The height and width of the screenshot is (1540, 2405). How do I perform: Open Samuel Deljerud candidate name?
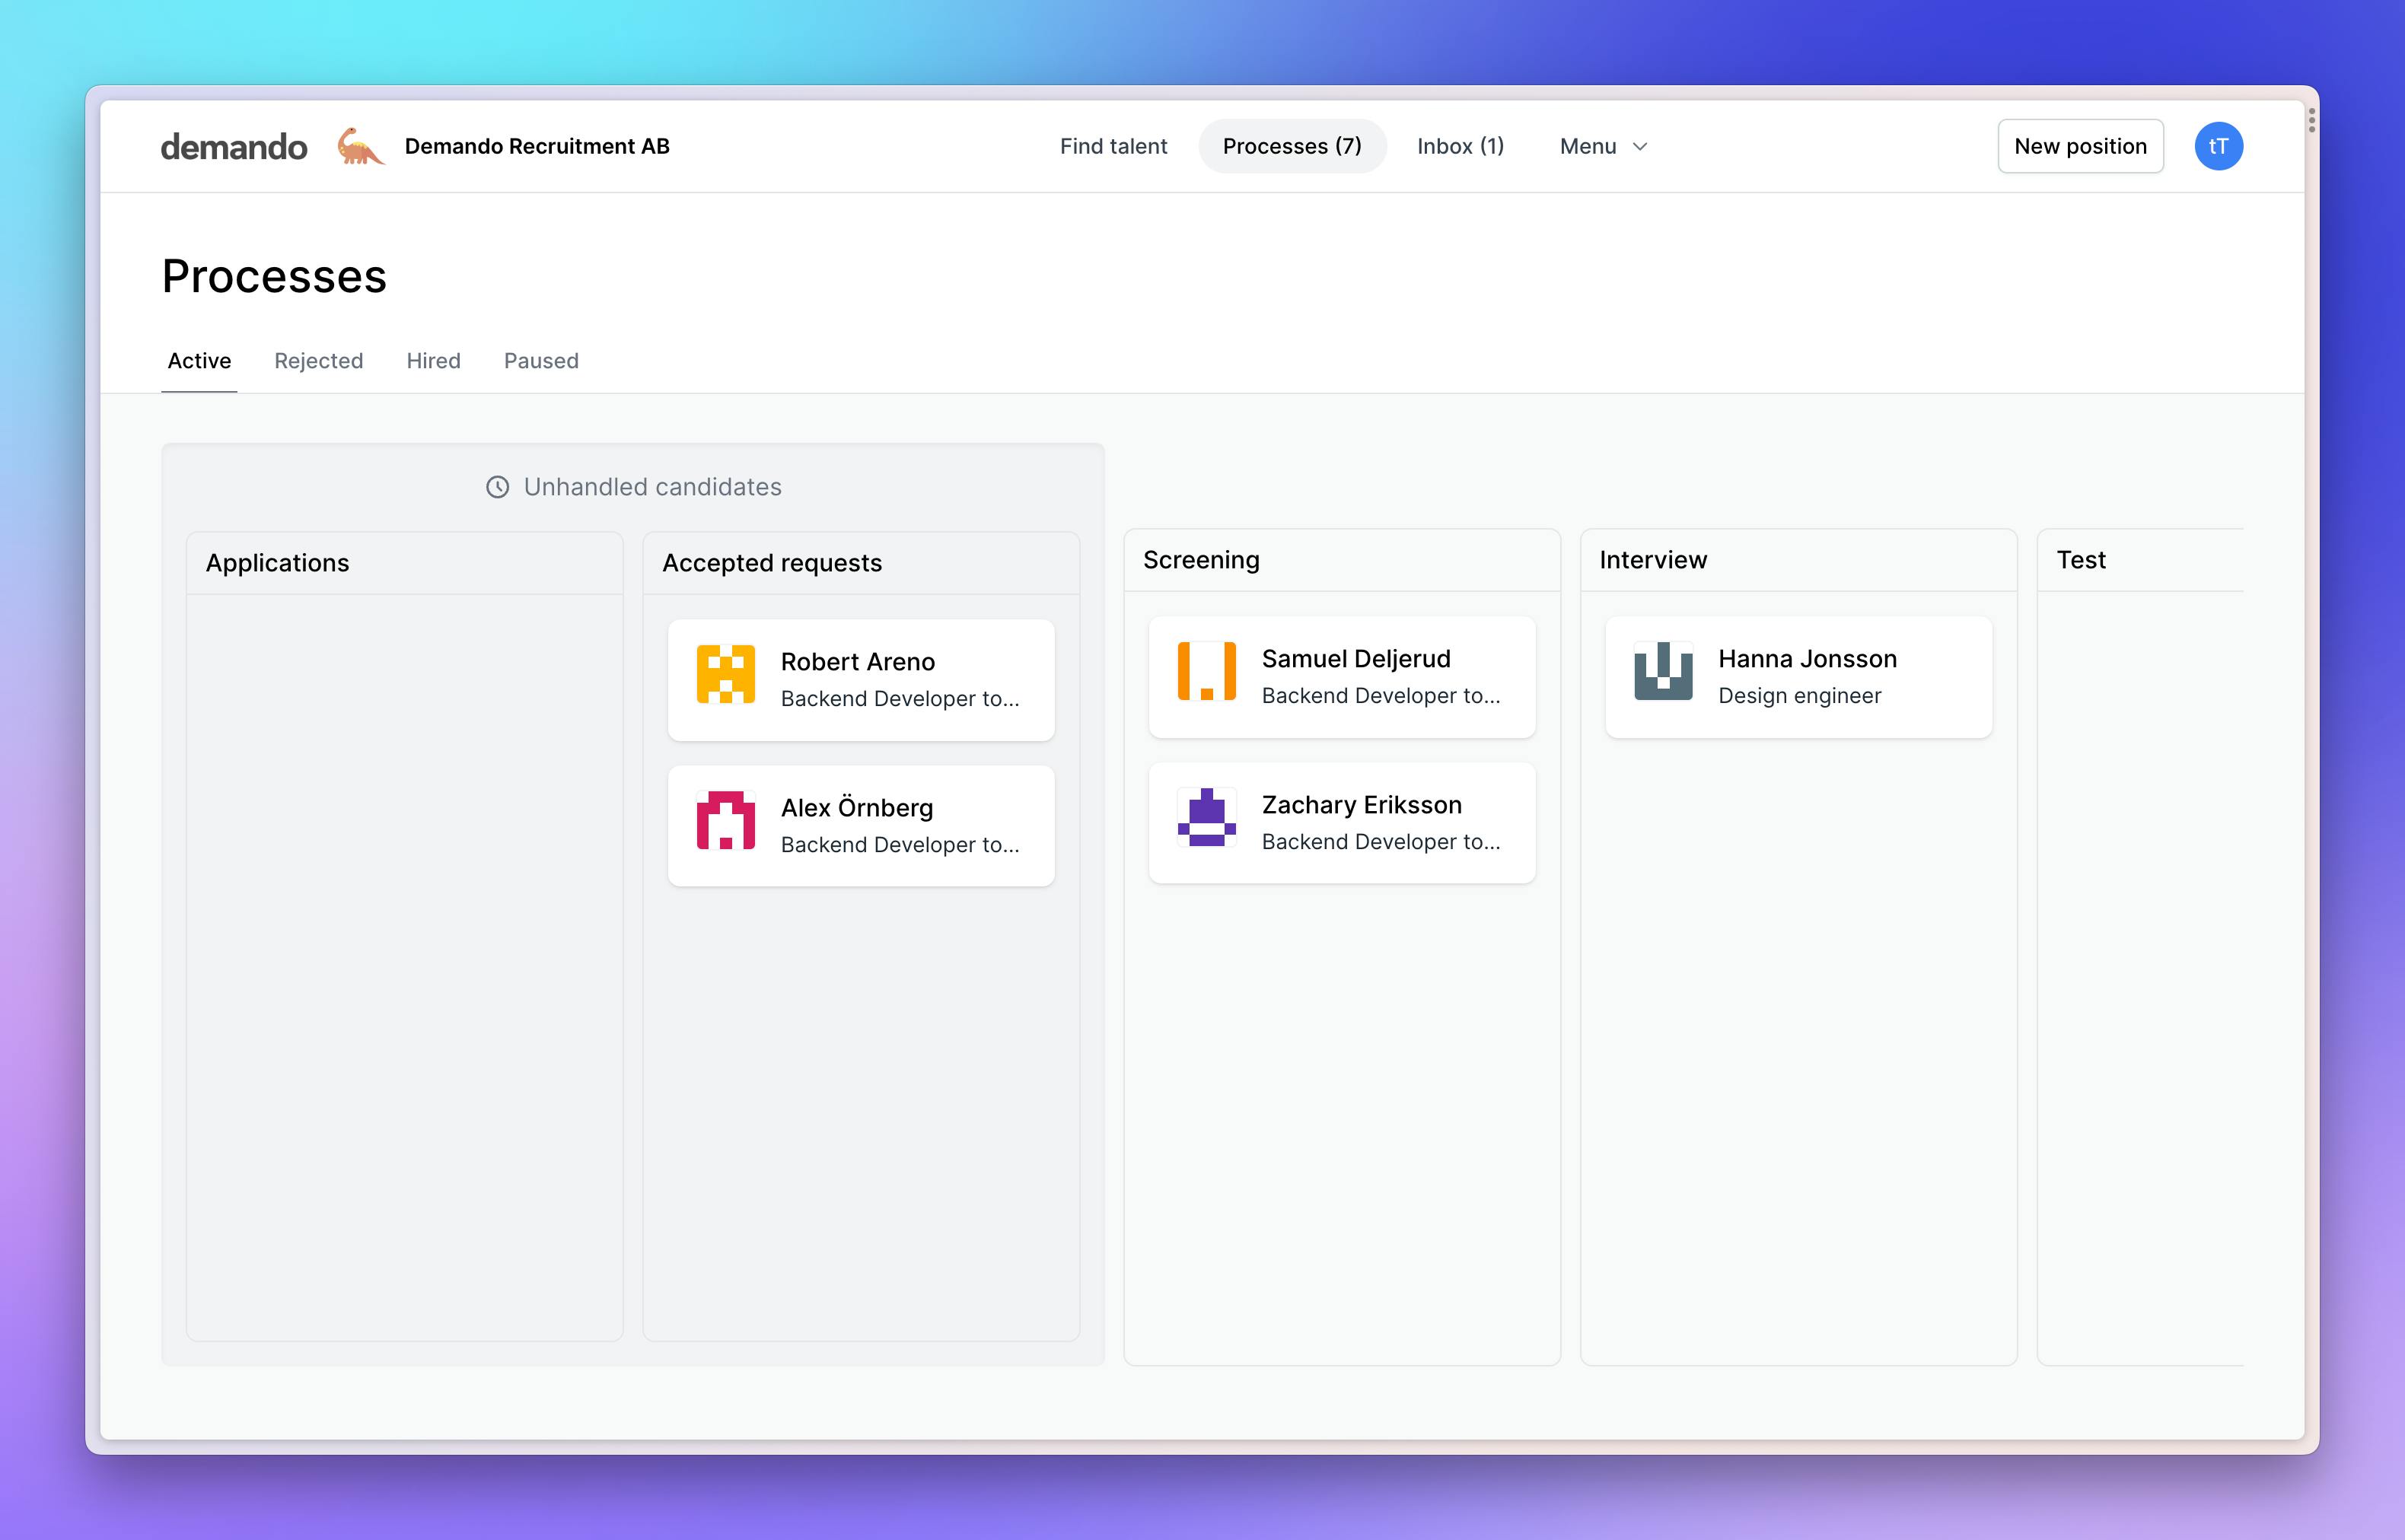(x=1356, y=659)
